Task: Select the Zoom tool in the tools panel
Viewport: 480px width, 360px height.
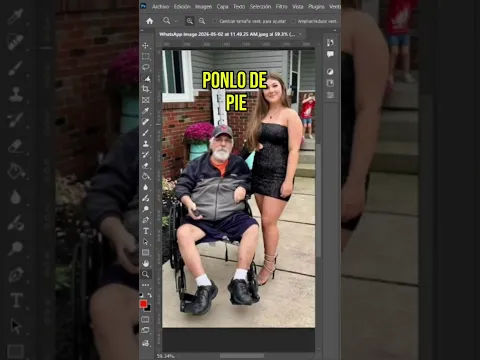Action: click(x=146, y=274)
